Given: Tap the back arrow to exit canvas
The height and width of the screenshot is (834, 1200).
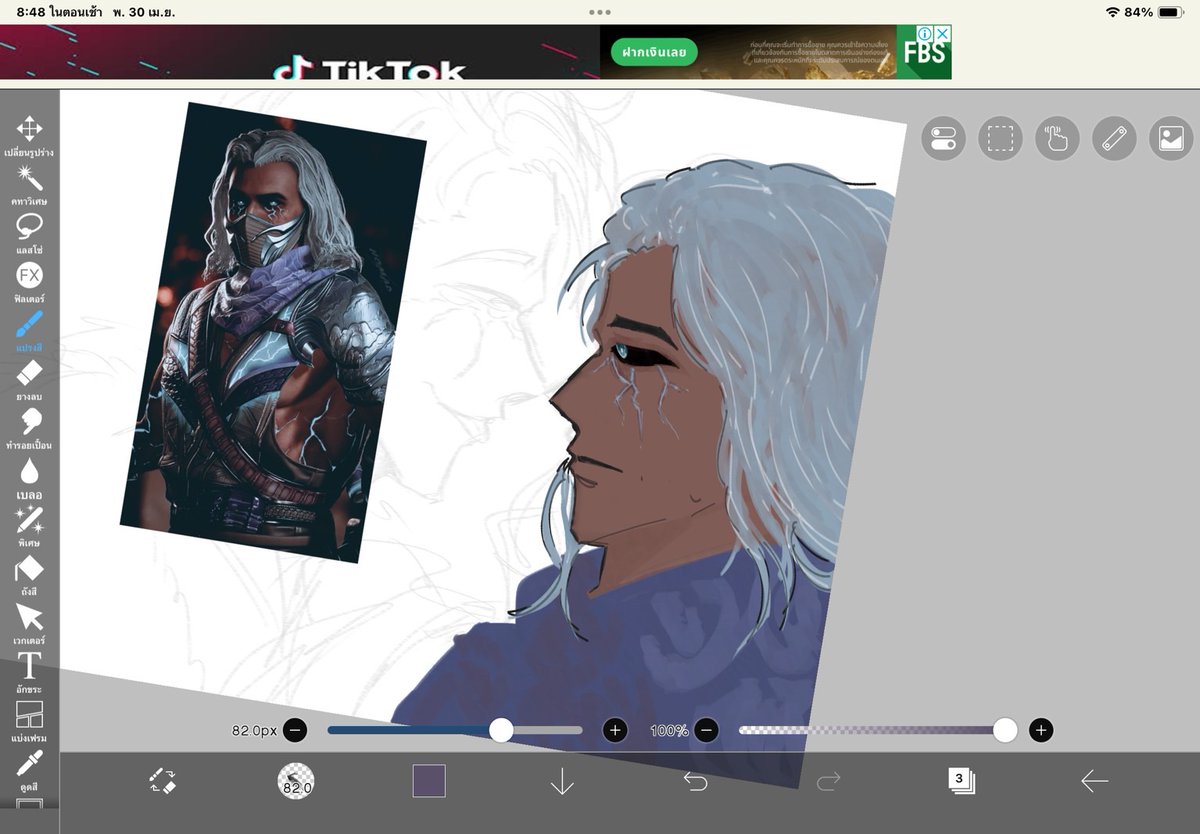Looking at the screenshot, I should click(1094, 781).
